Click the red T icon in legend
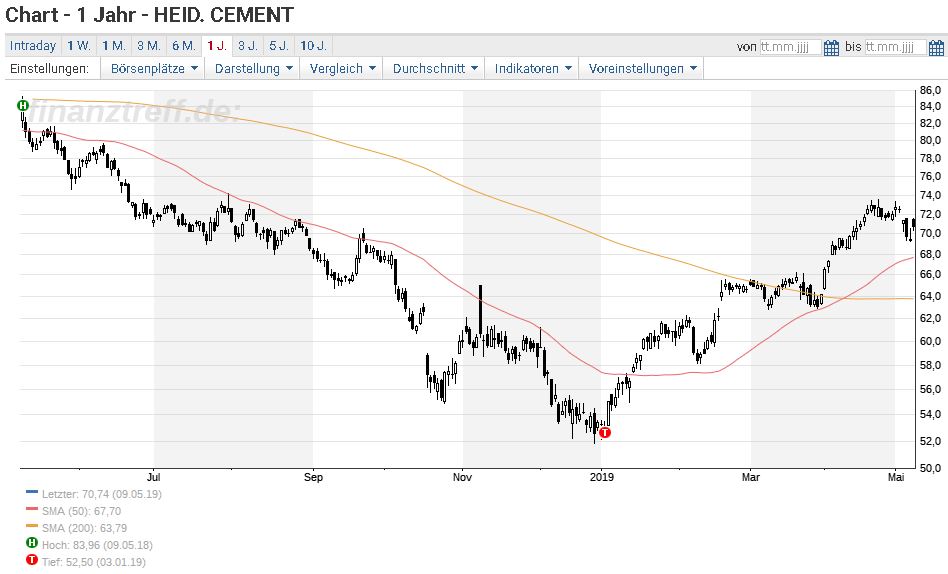 (x=32, y=560)
